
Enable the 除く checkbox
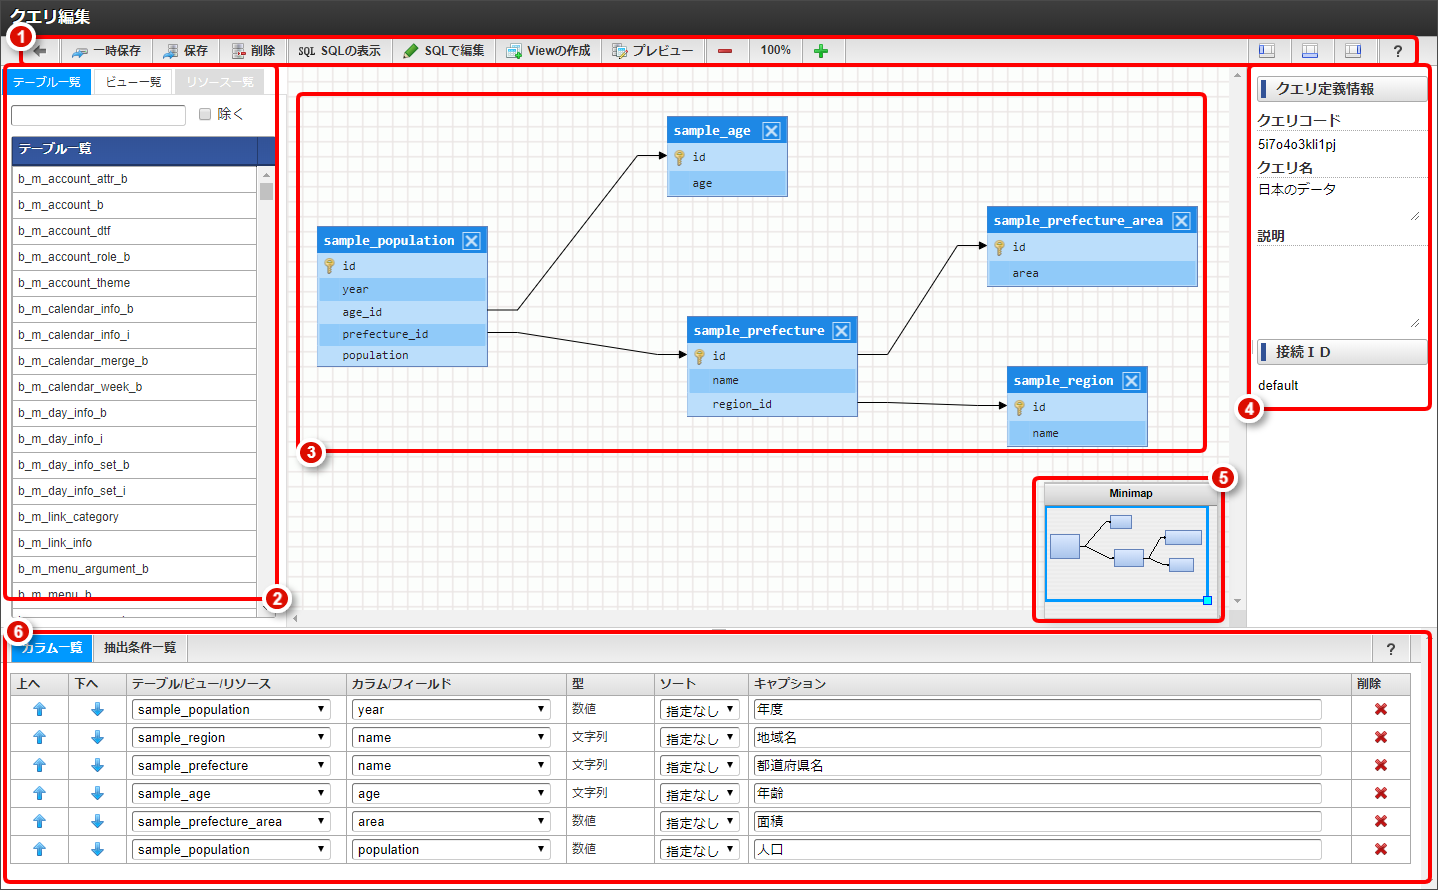(205, 114)
